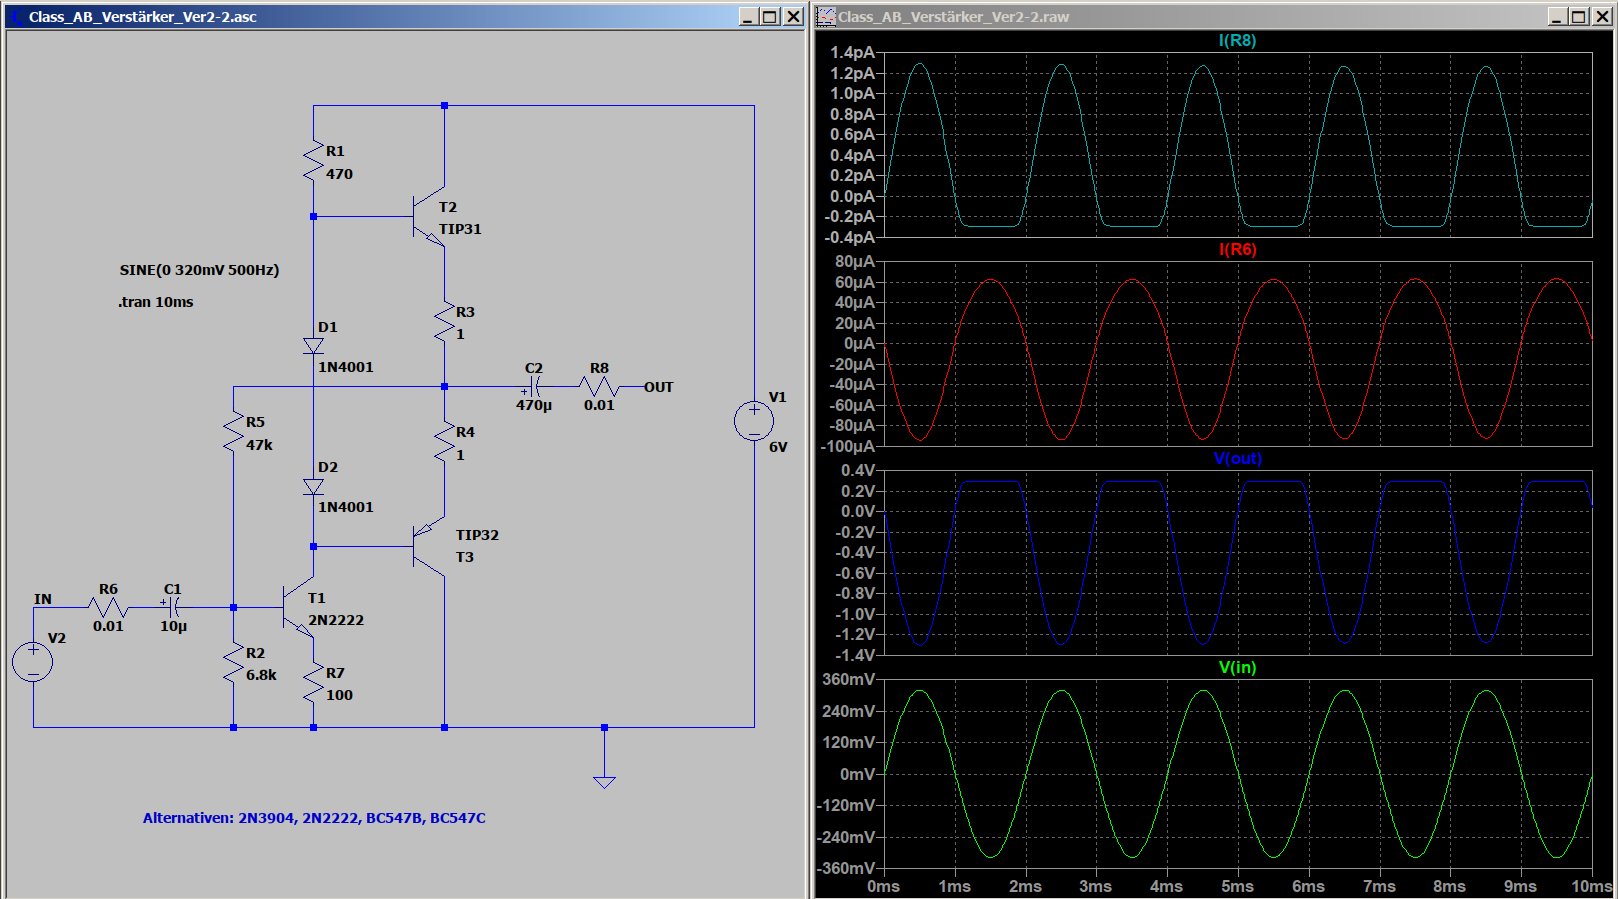Close the .raw waveform window

[x=1602, y=16]
